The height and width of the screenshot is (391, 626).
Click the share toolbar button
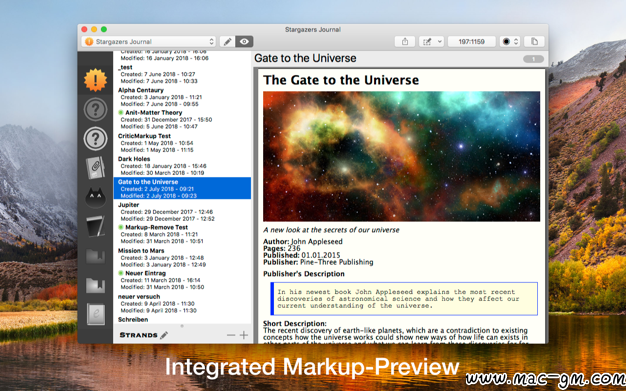pyautogui.click(x=405, y=42)
